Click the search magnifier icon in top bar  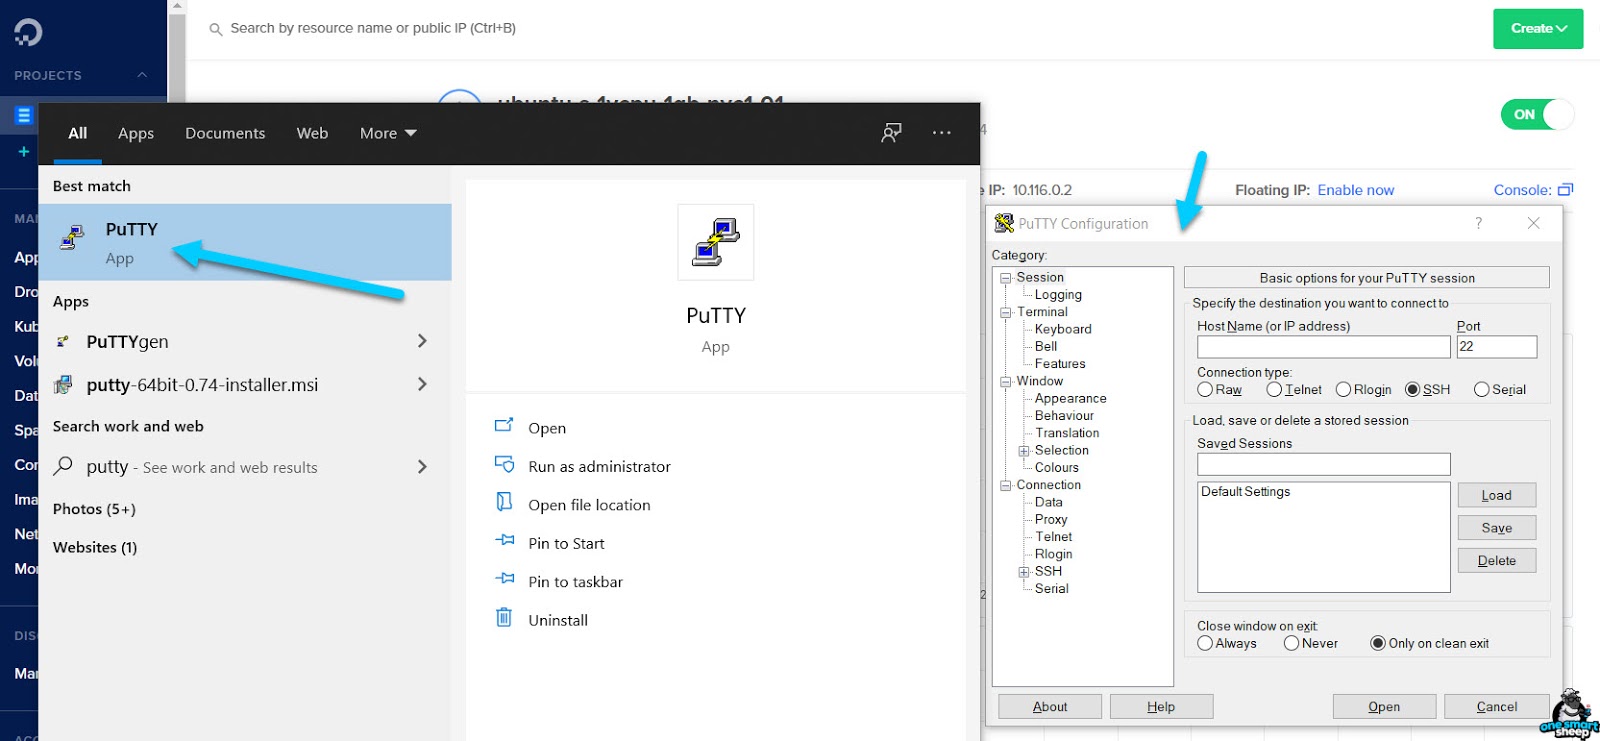point(215,30)
